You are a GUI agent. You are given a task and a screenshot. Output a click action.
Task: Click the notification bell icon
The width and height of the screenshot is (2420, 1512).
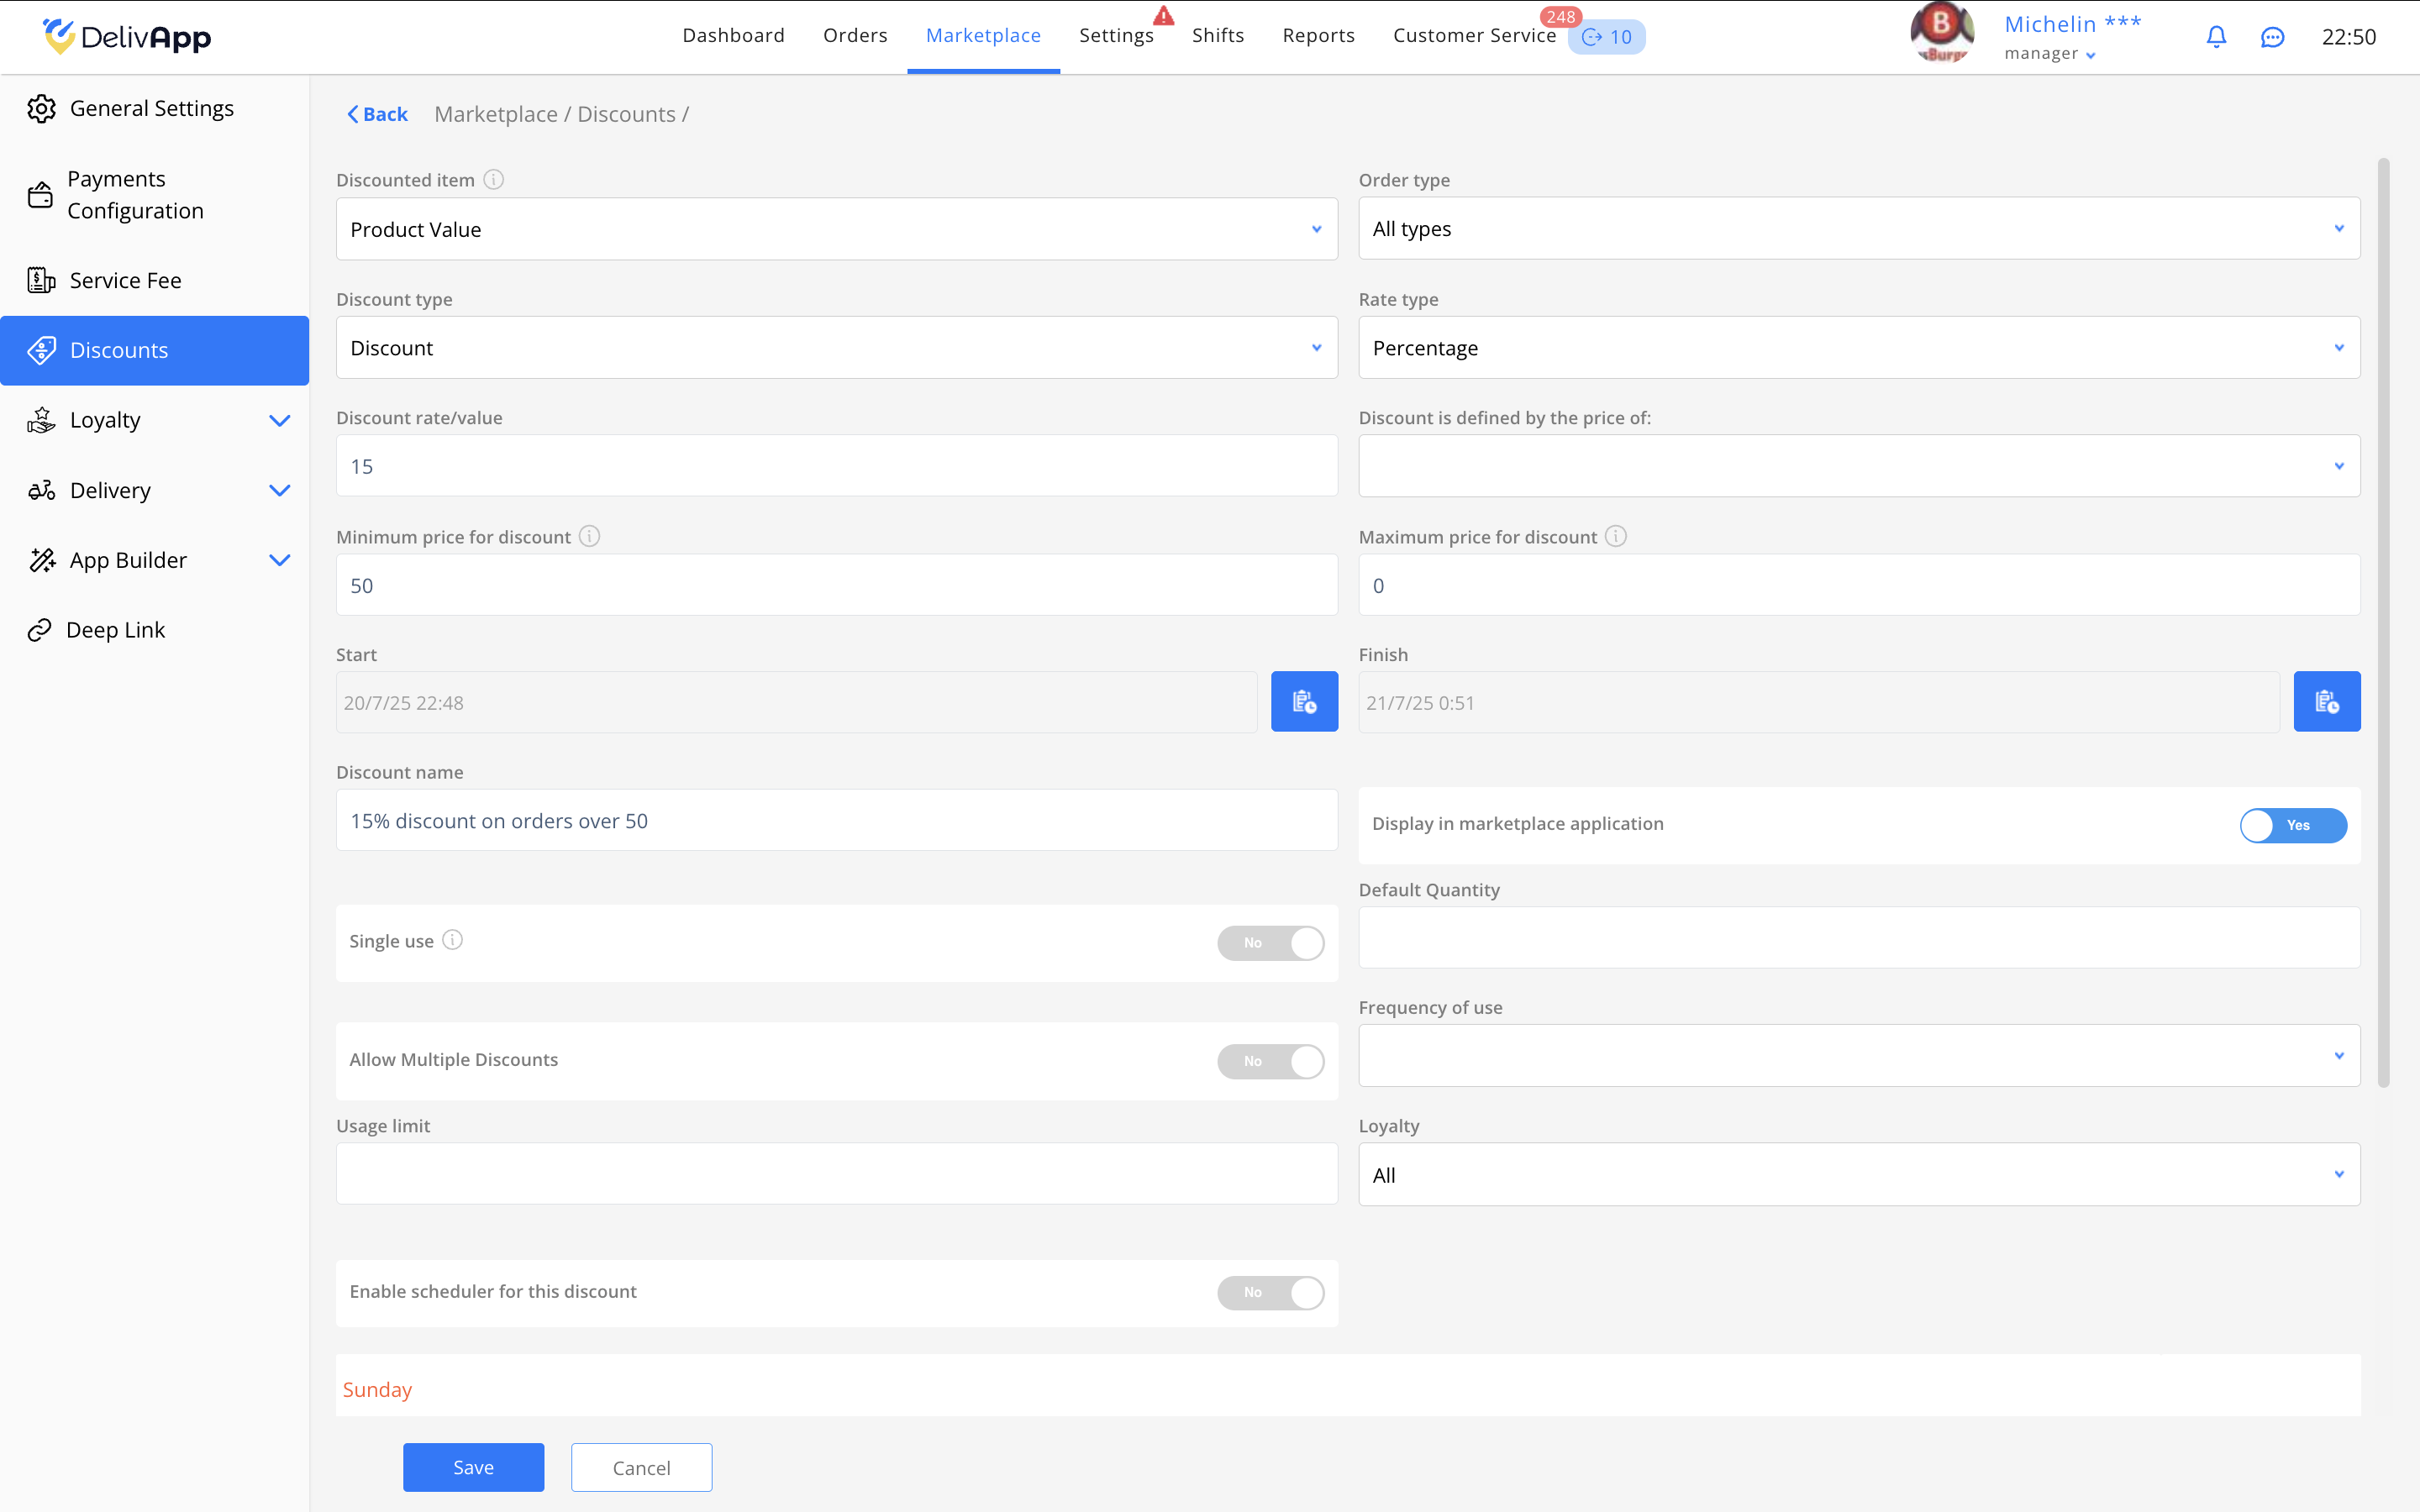coord(2216,37)
